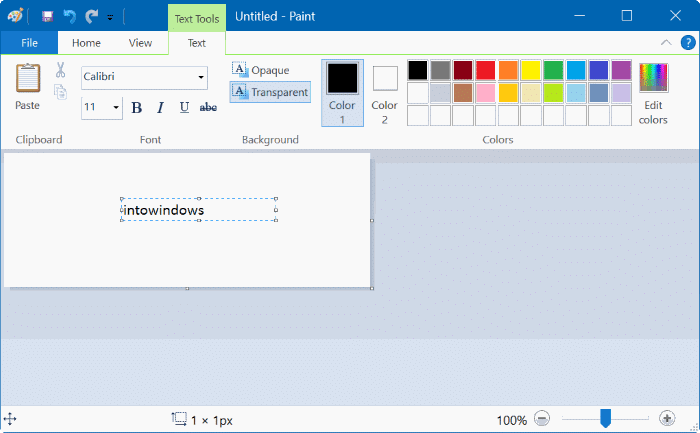The width and height of the screenshot is (700, 433).
Task: Maximize the Paint window
Action: tap(627, 16)
